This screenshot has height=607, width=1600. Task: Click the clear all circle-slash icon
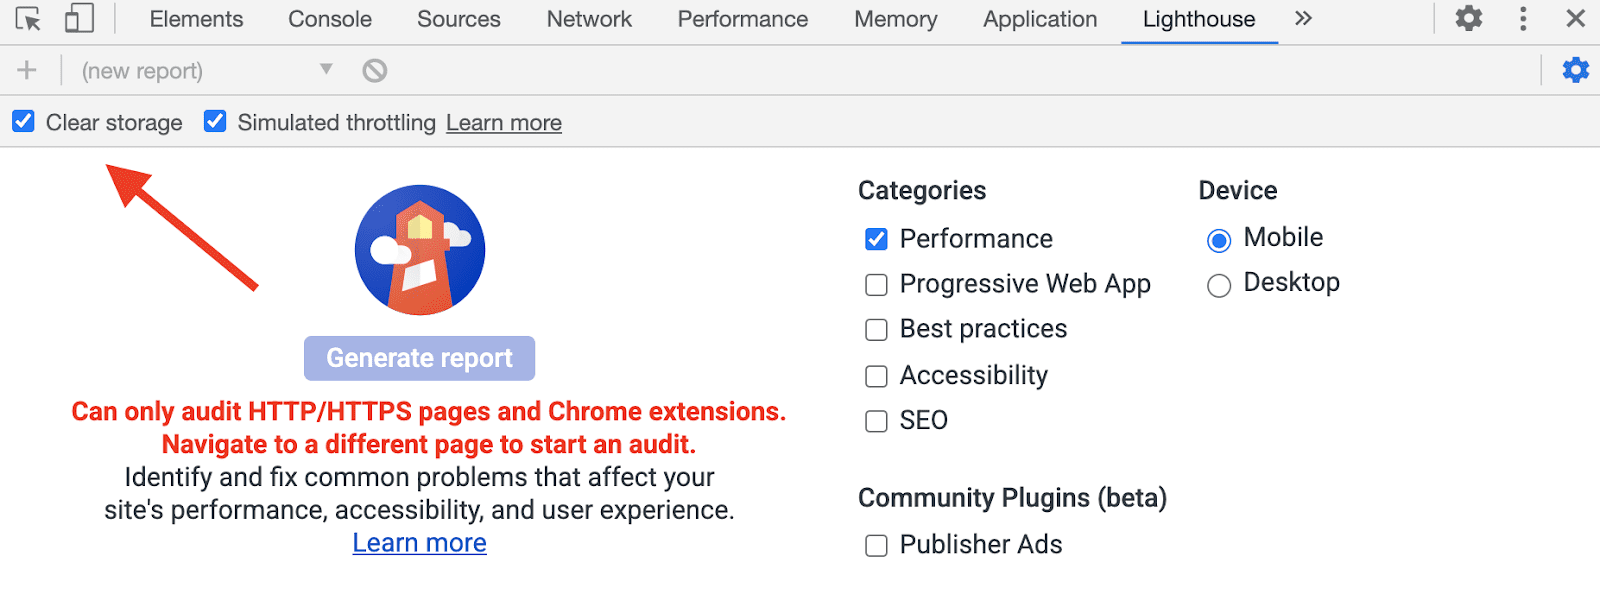coord(375,70)
